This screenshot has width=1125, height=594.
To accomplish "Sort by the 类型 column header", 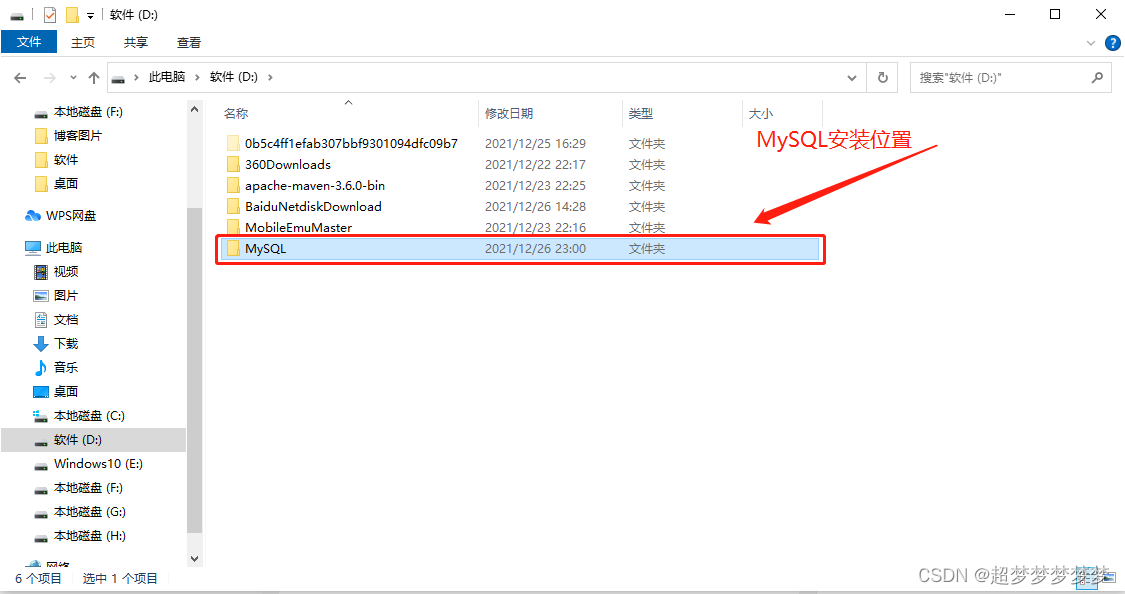I will click(x=641, y=113).
